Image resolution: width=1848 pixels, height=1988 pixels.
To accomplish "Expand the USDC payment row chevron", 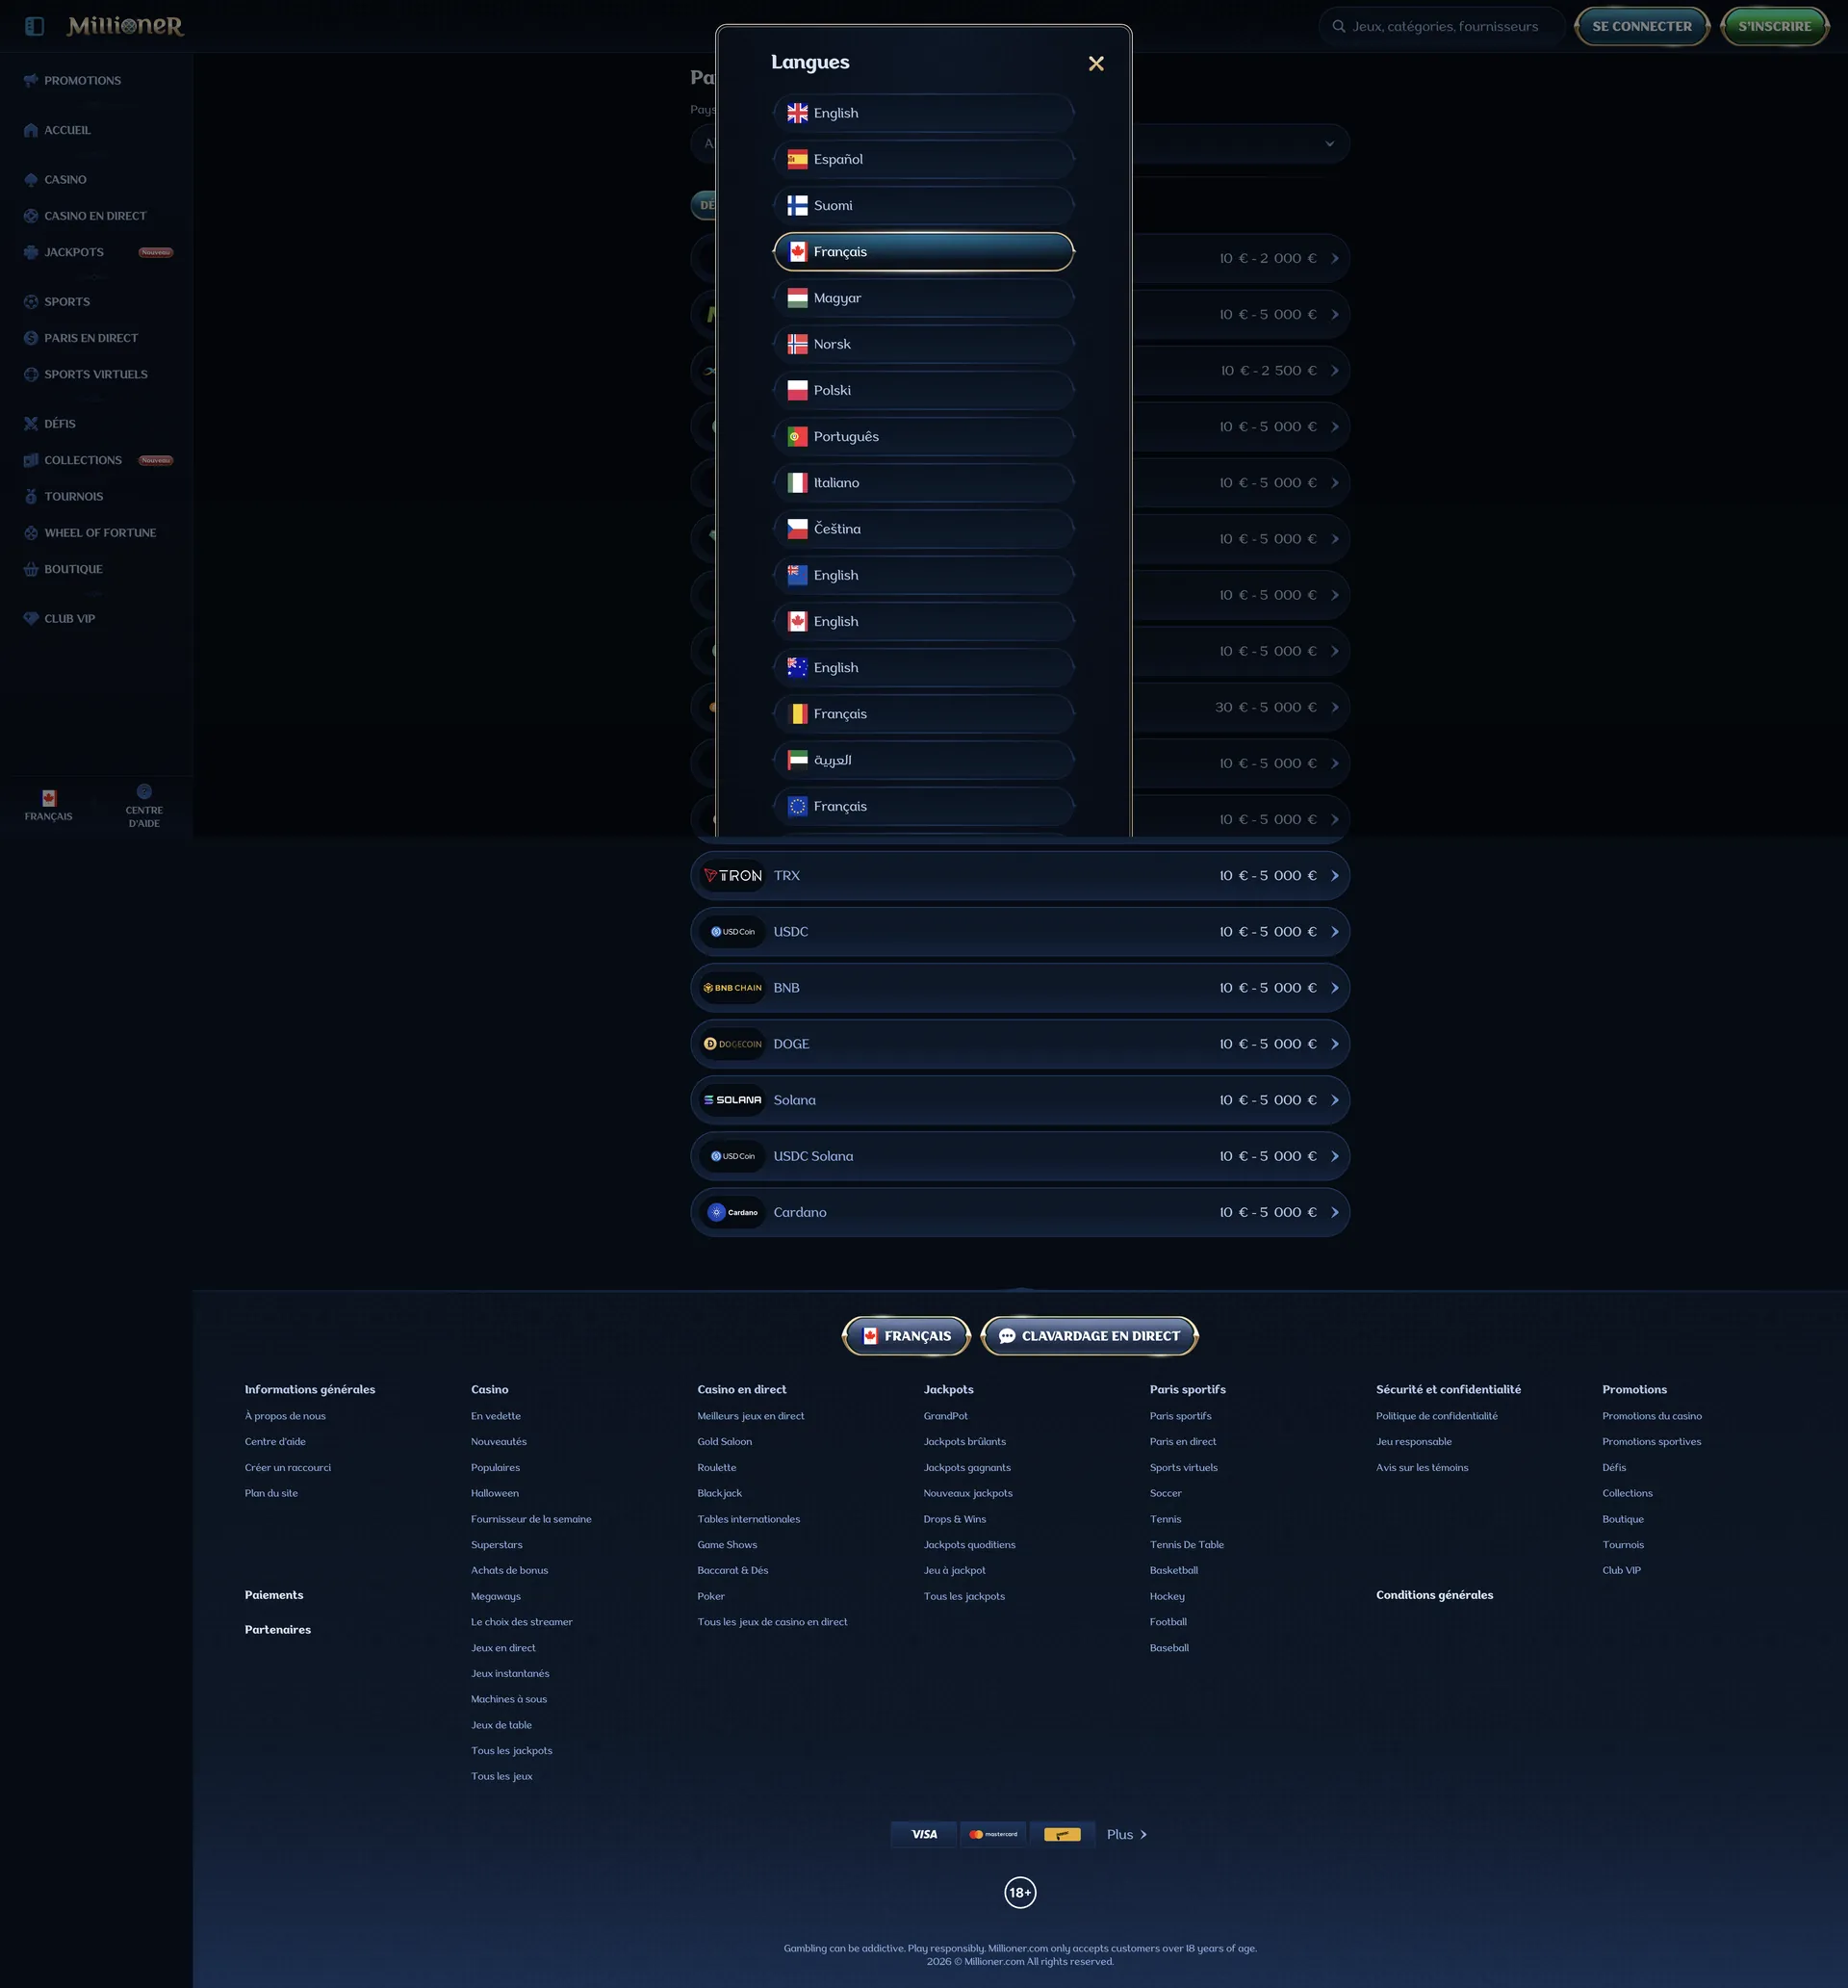I will (1334, 932).
